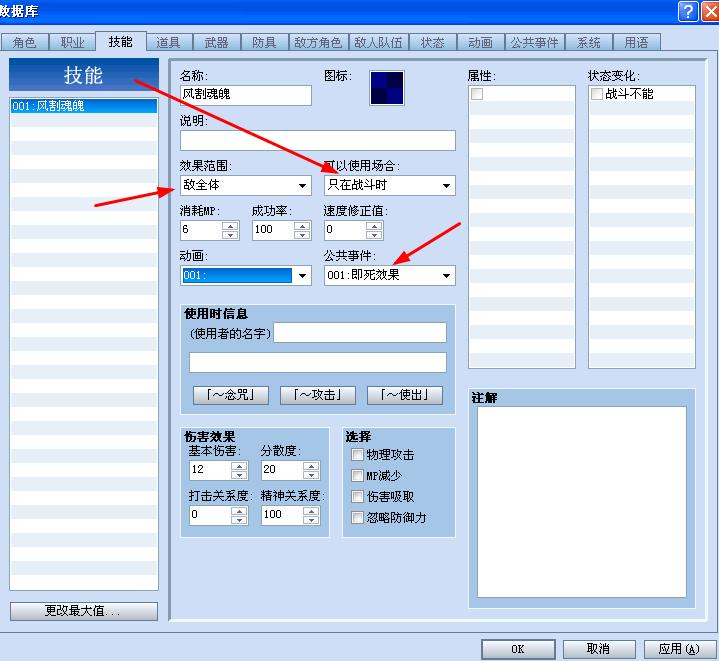Increase the 消耗MP value with up arrow
The height and width of the screenshot is (661, 719).
(230, 226)
